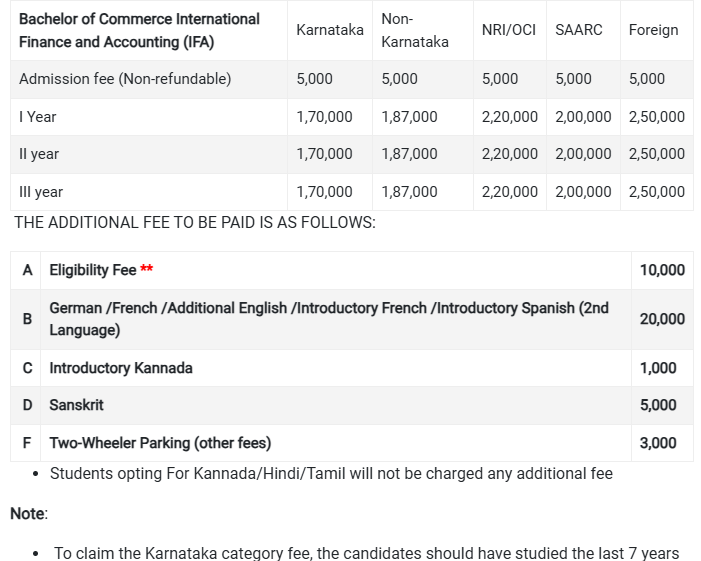701x561 pixels.
Task: Click THE ADDITIONAL FEE TO BE PAID heading
Action: tap(195, 222)
